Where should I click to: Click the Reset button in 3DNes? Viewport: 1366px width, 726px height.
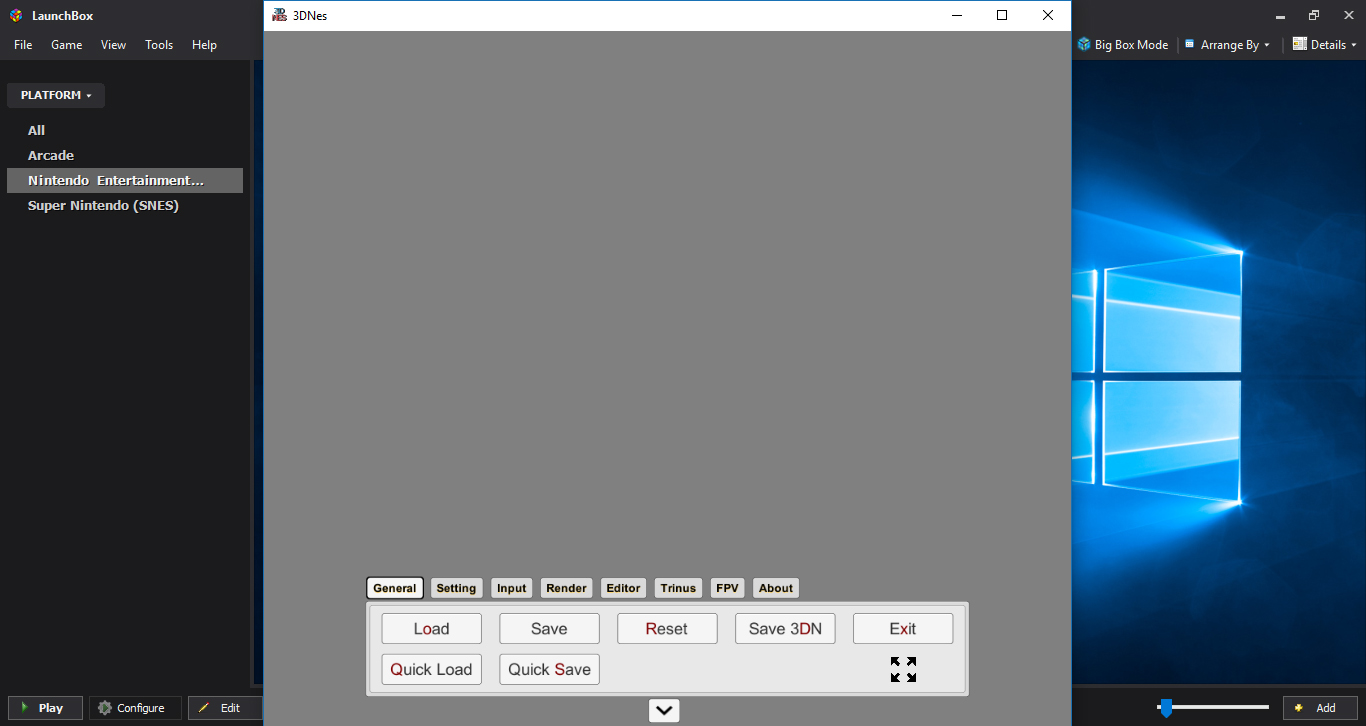tap(667, 629)
